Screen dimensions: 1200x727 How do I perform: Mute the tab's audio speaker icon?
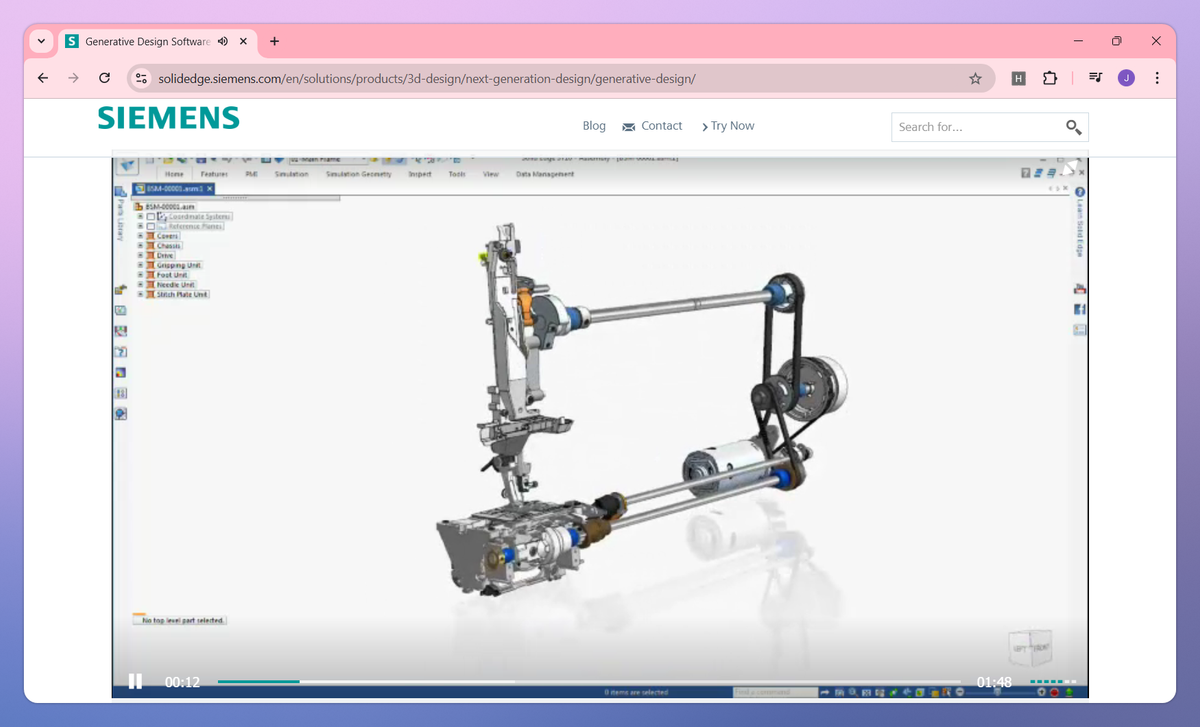coord(222,42)
